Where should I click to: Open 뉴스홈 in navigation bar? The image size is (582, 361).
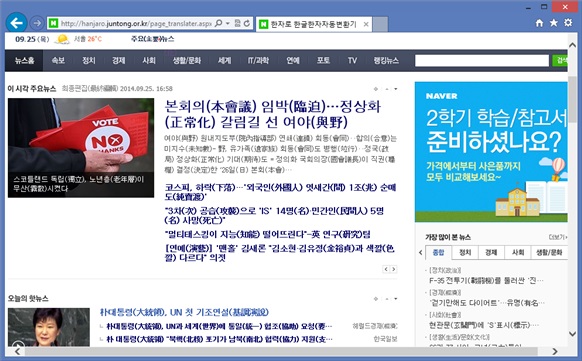(x=24, y=60)
